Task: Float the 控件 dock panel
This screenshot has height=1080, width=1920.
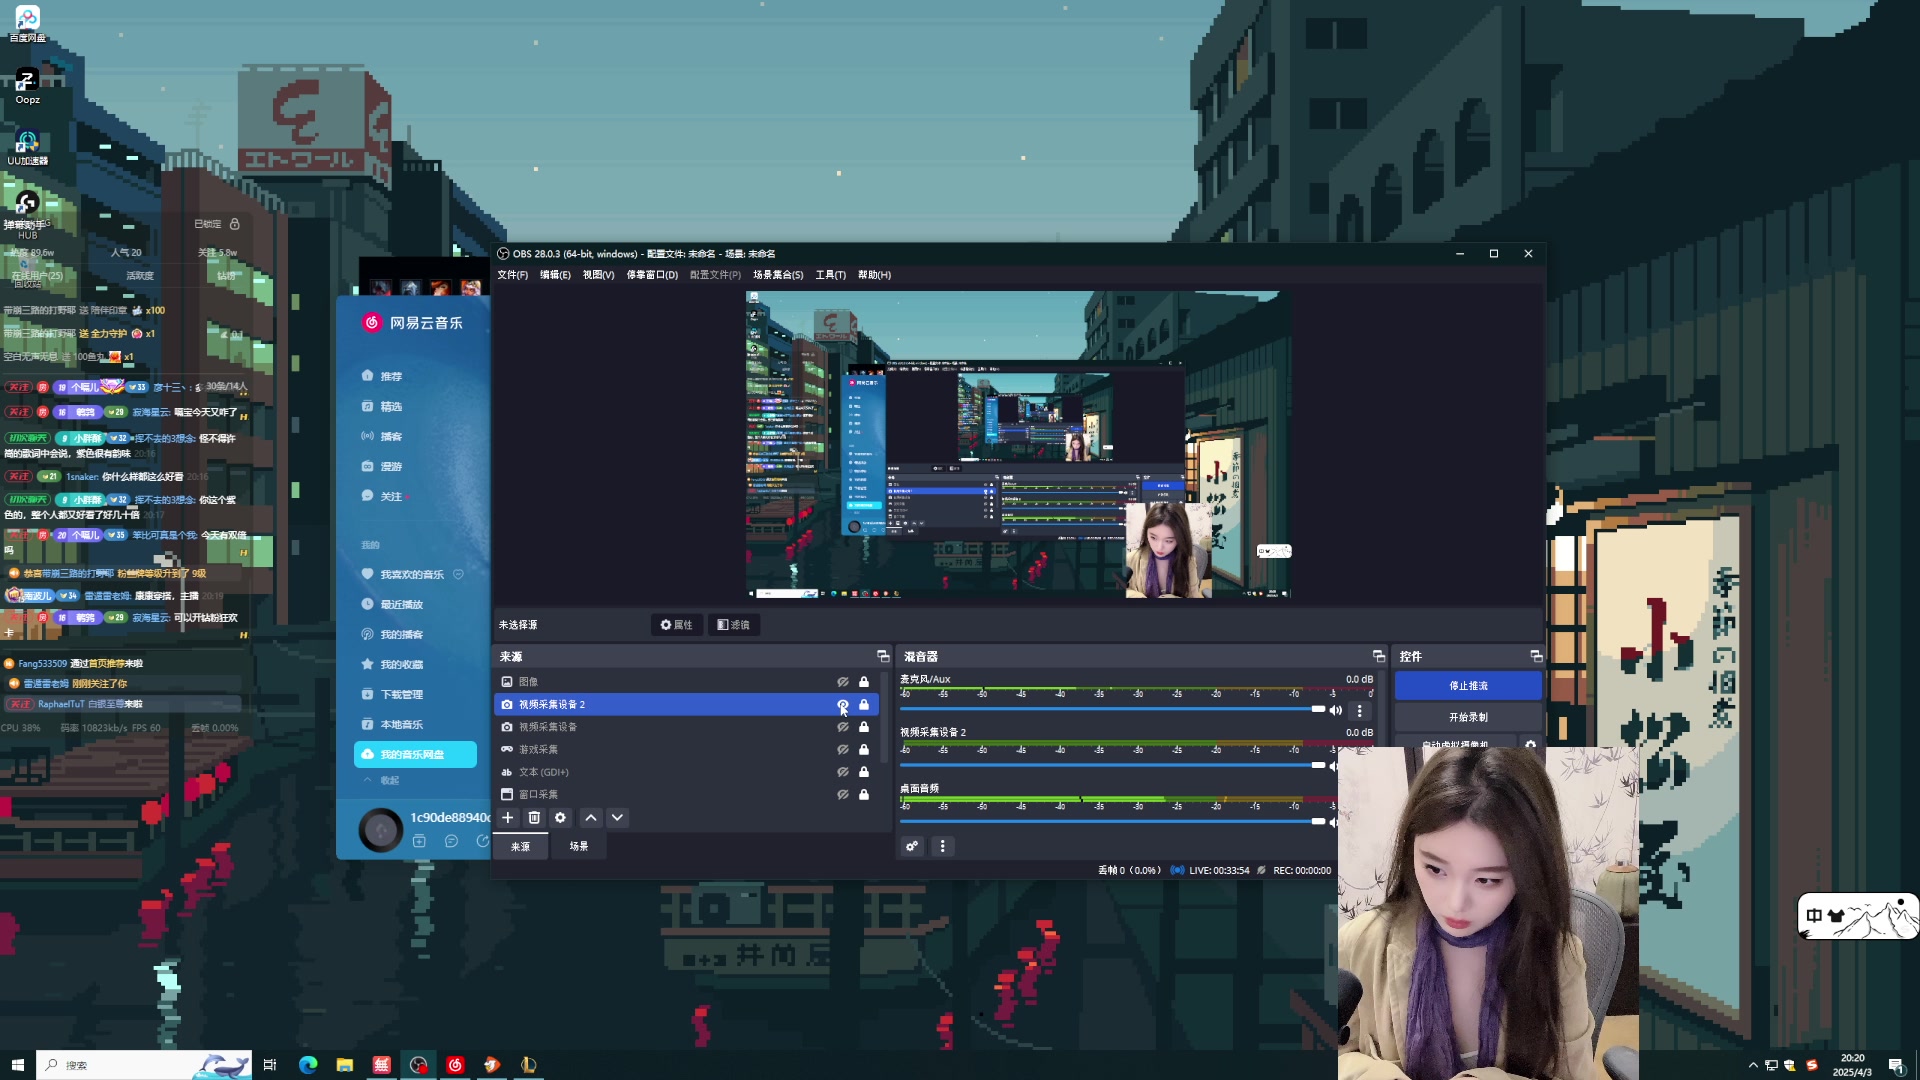Action: (1536, 657)
